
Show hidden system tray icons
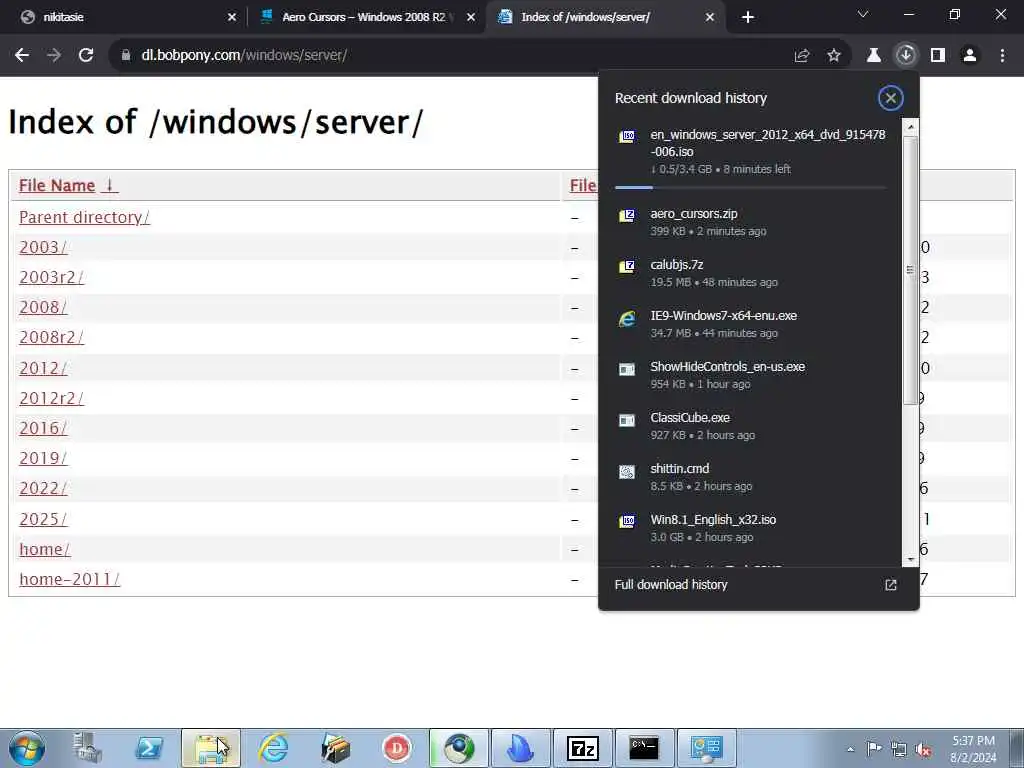(850, 750)
